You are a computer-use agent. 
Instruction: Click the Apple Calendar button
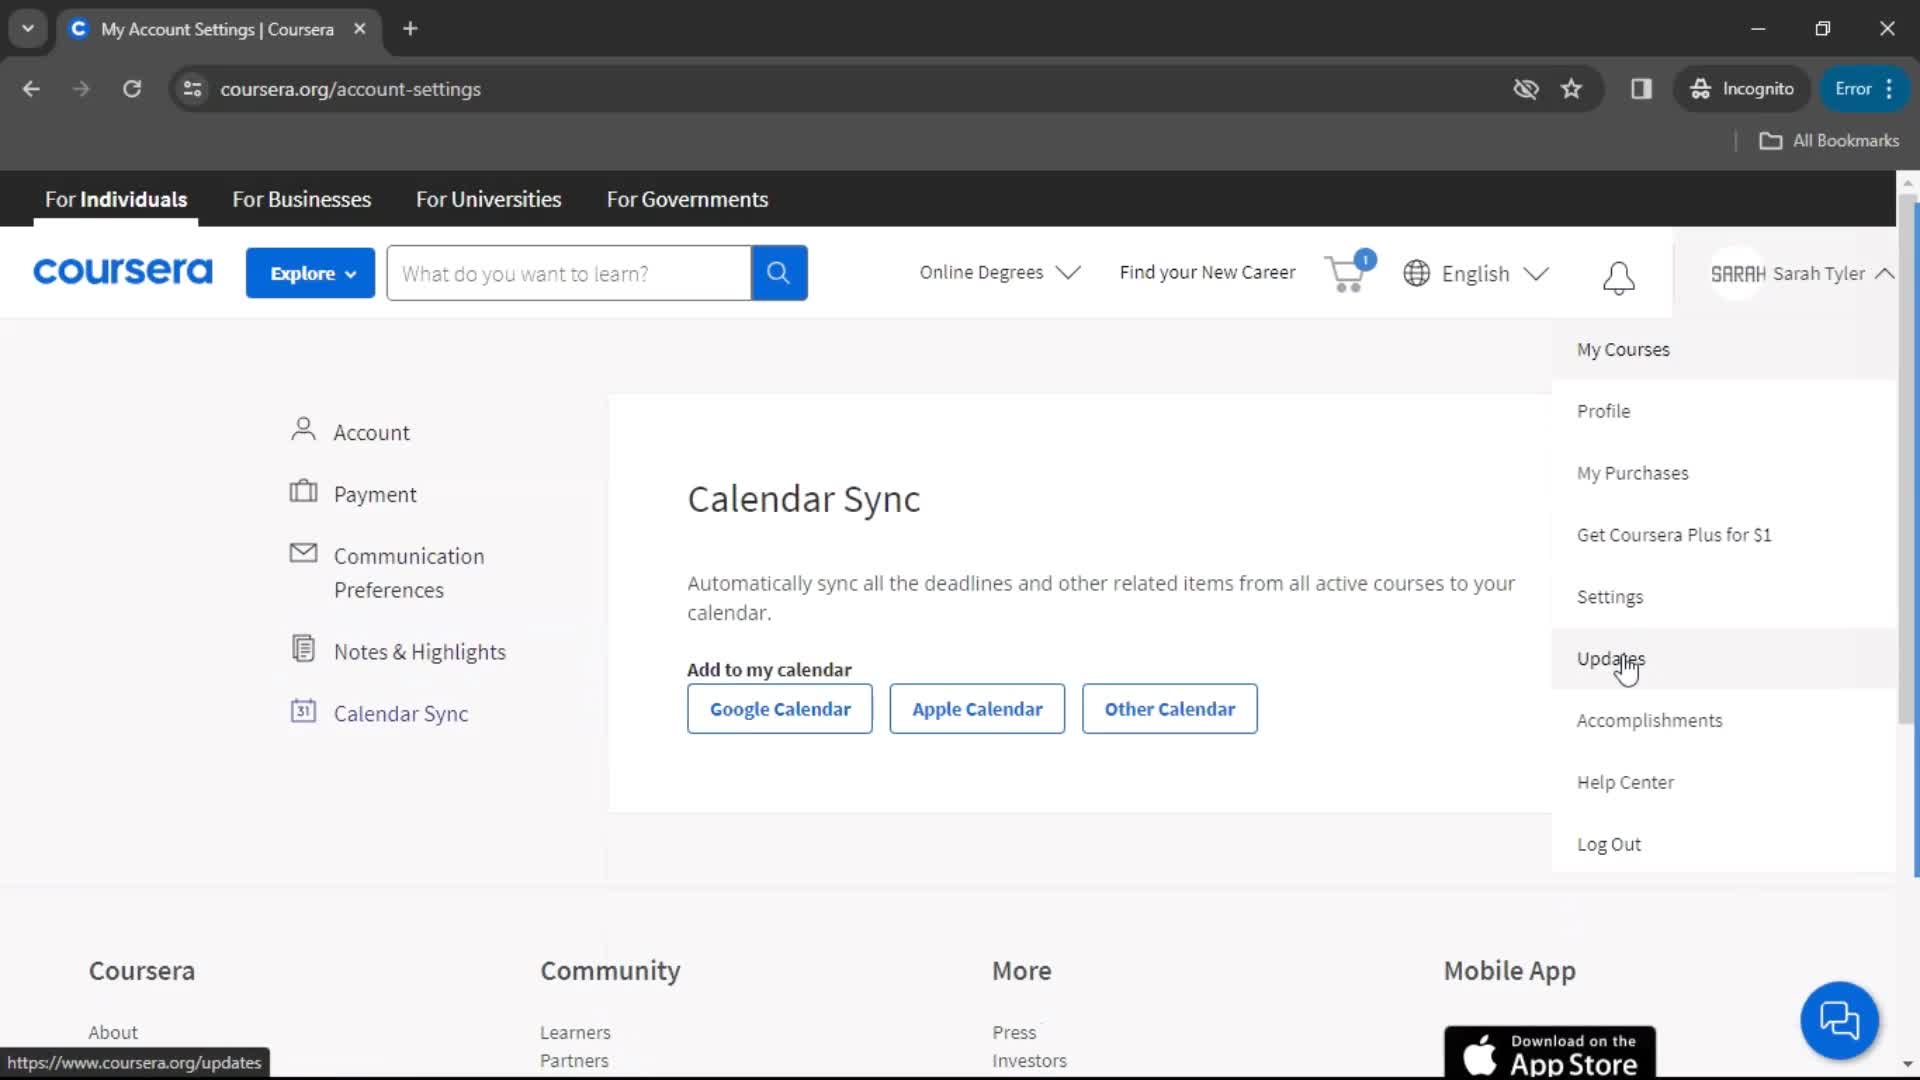pos(977,709)
